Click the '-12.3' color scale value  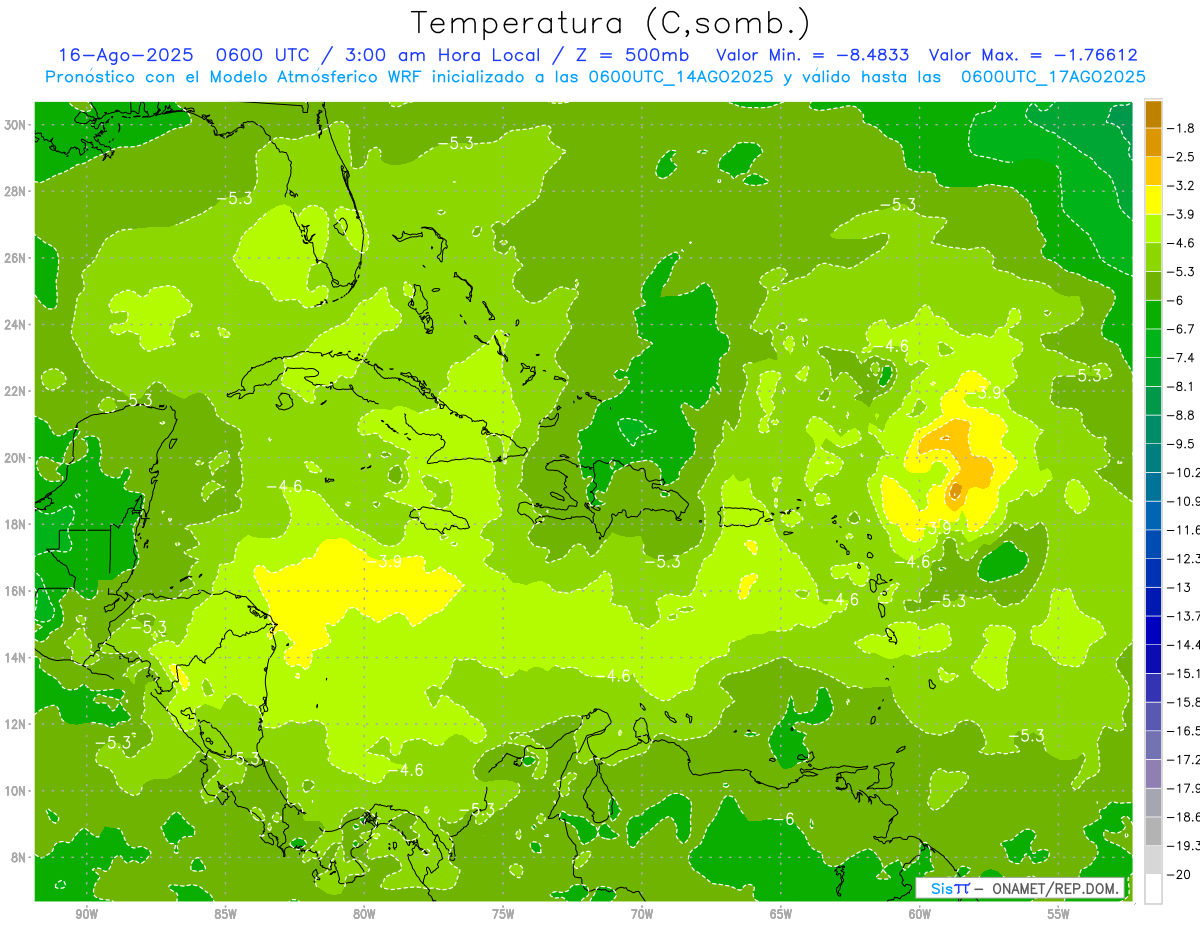click(1185, 558)
